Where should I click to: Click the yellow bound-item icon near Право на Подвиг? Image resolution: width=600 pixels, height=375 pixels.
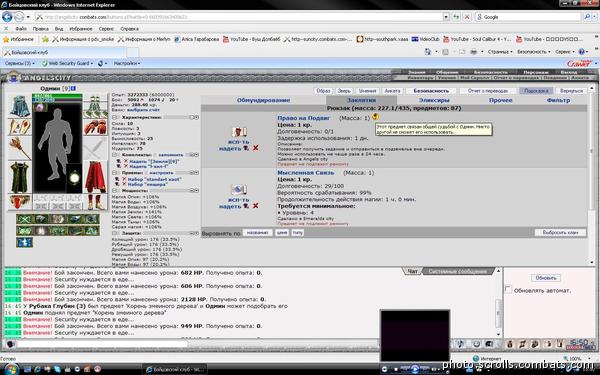(375, 117)
